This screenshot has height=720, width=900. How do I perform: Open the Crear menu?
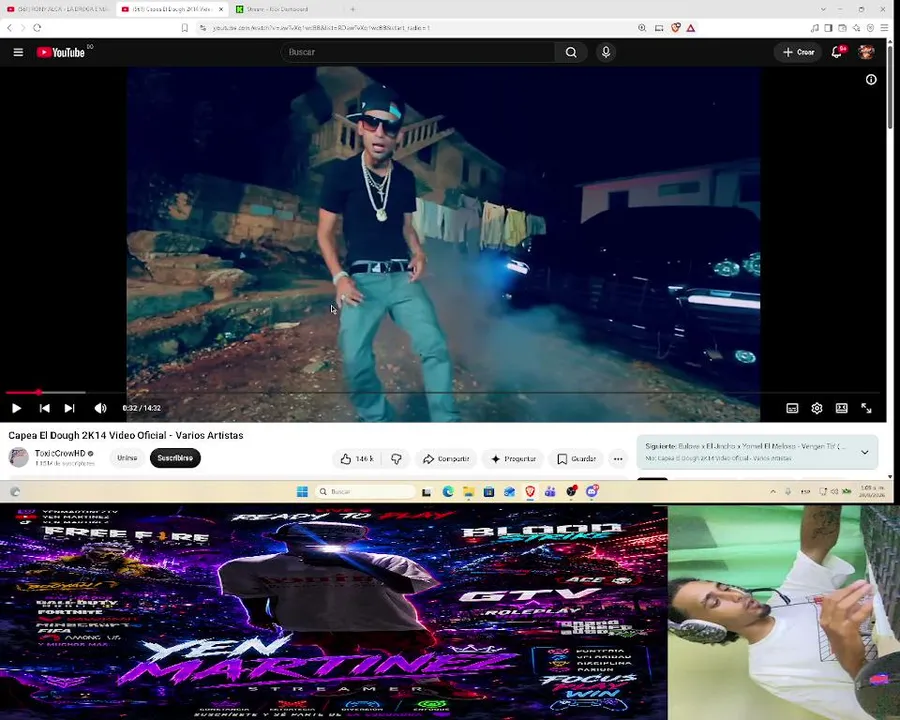point(798,52)
